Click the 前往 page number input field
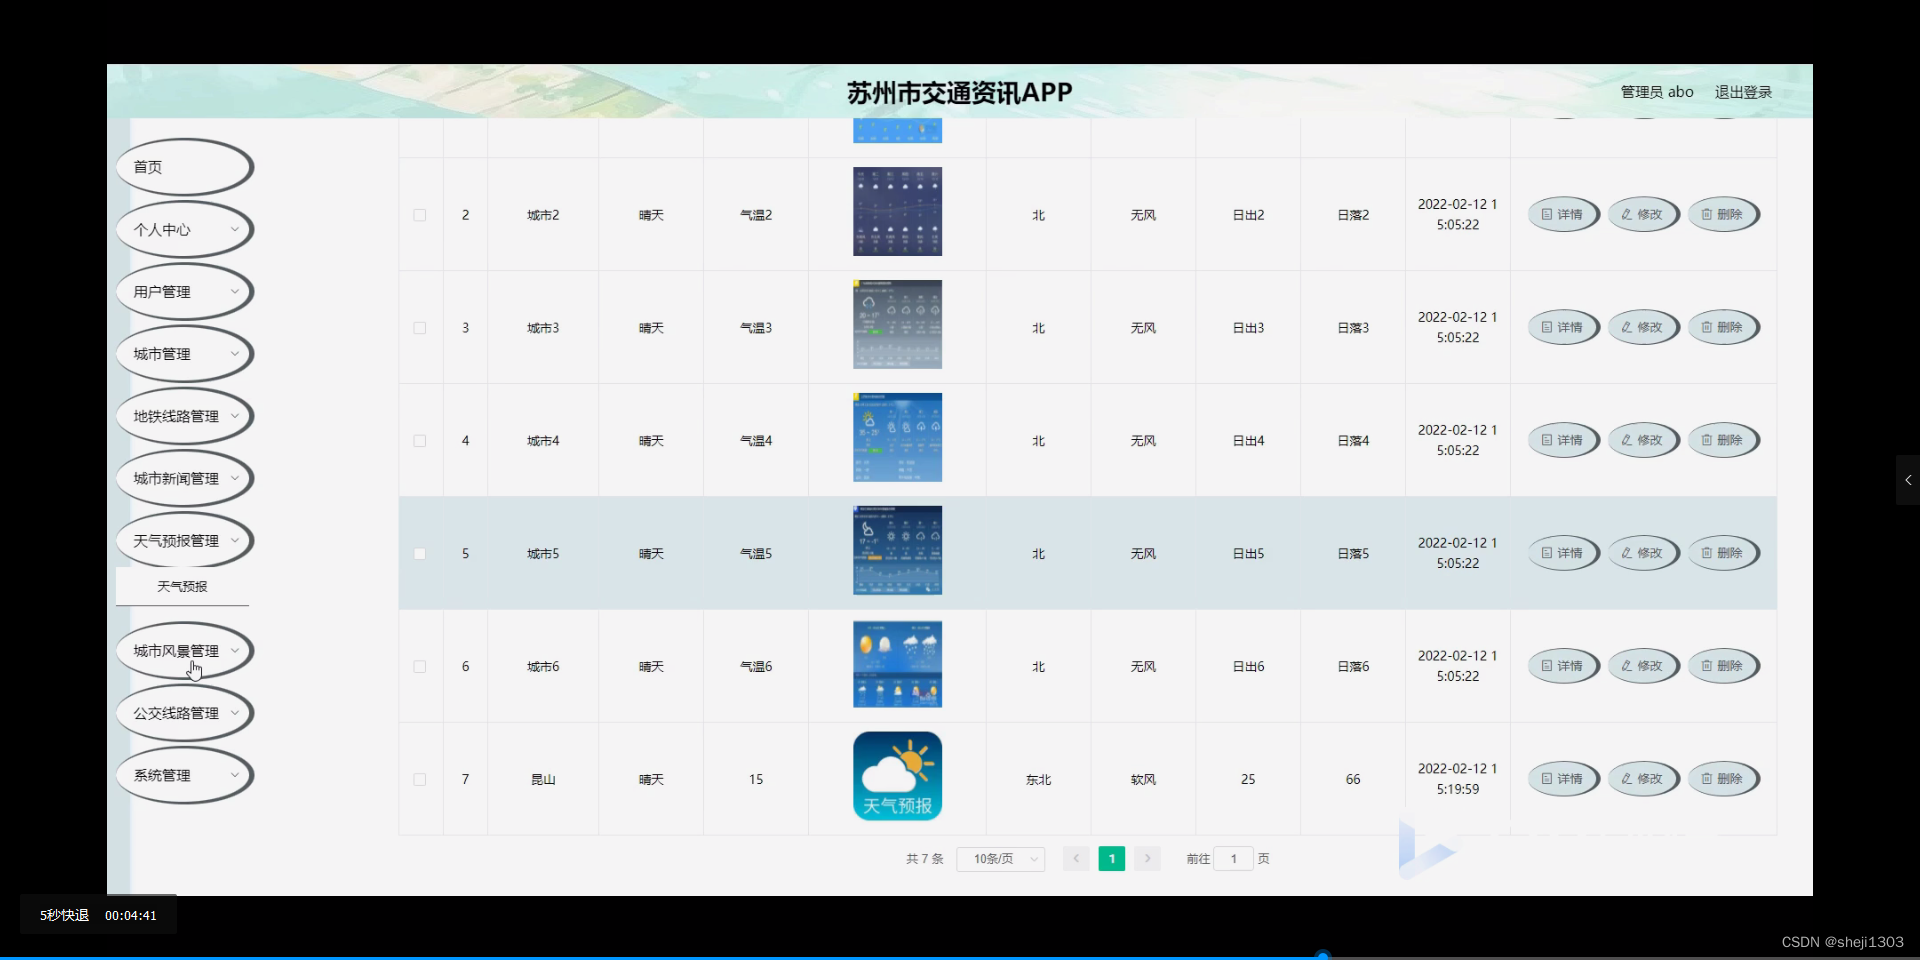This screenshot has height=960, width=1920. pyautogui.click(x=1234, y=858)
